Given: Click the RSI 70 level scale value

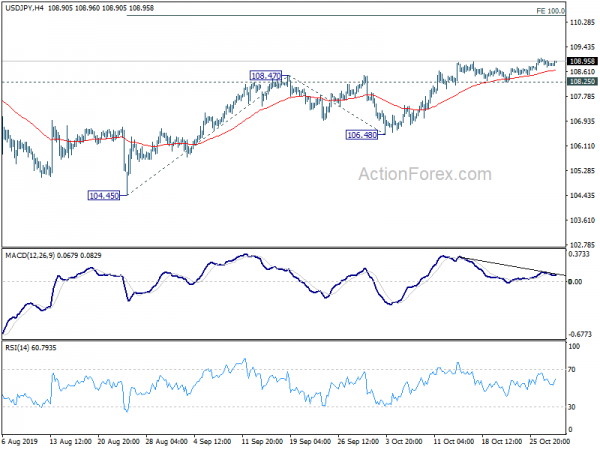Looking at the screenshot, I should click(574, 370).
